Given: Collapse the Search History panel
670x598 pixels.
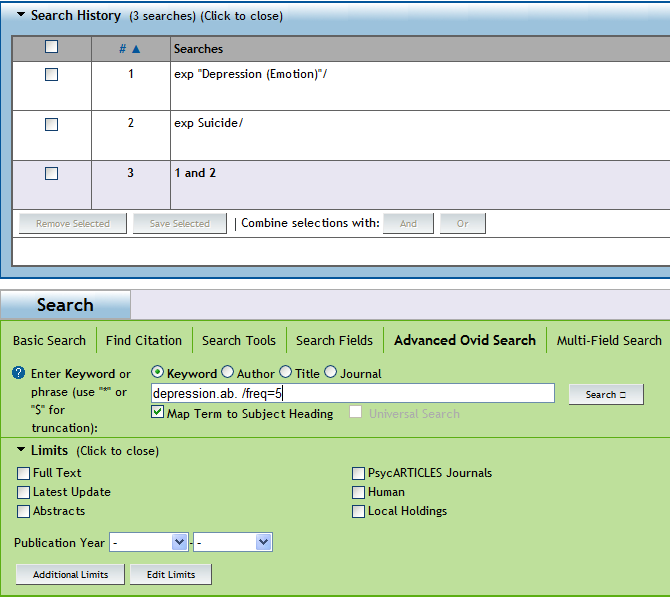Looking at the screenshot, I should (x=21, y=14).
